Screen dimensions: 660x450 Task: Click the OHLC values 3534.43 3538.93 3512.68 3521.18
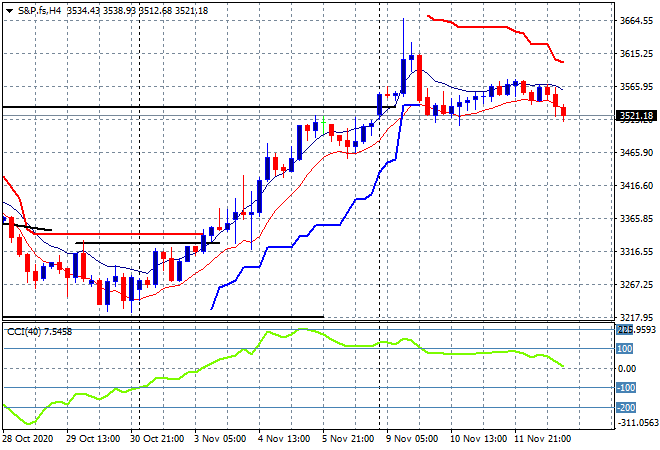[x=137, y=11]
